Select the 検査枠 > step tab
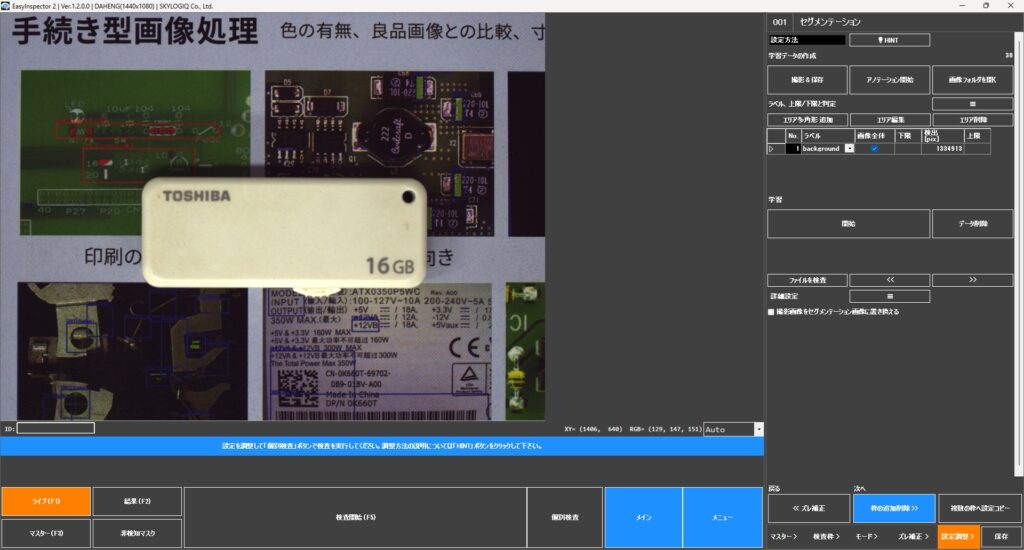The image size is (1024, 550). (825, 536)
